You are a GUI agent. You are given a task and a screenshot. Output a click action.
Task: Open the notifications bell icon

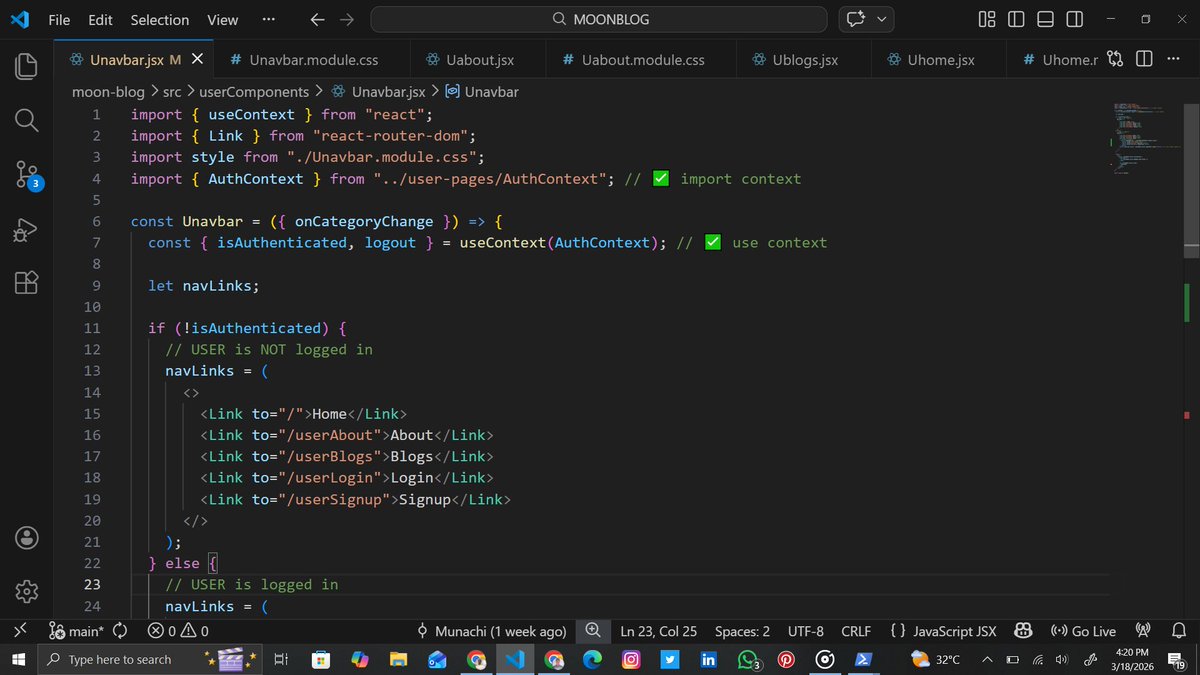pos(1179,631)
